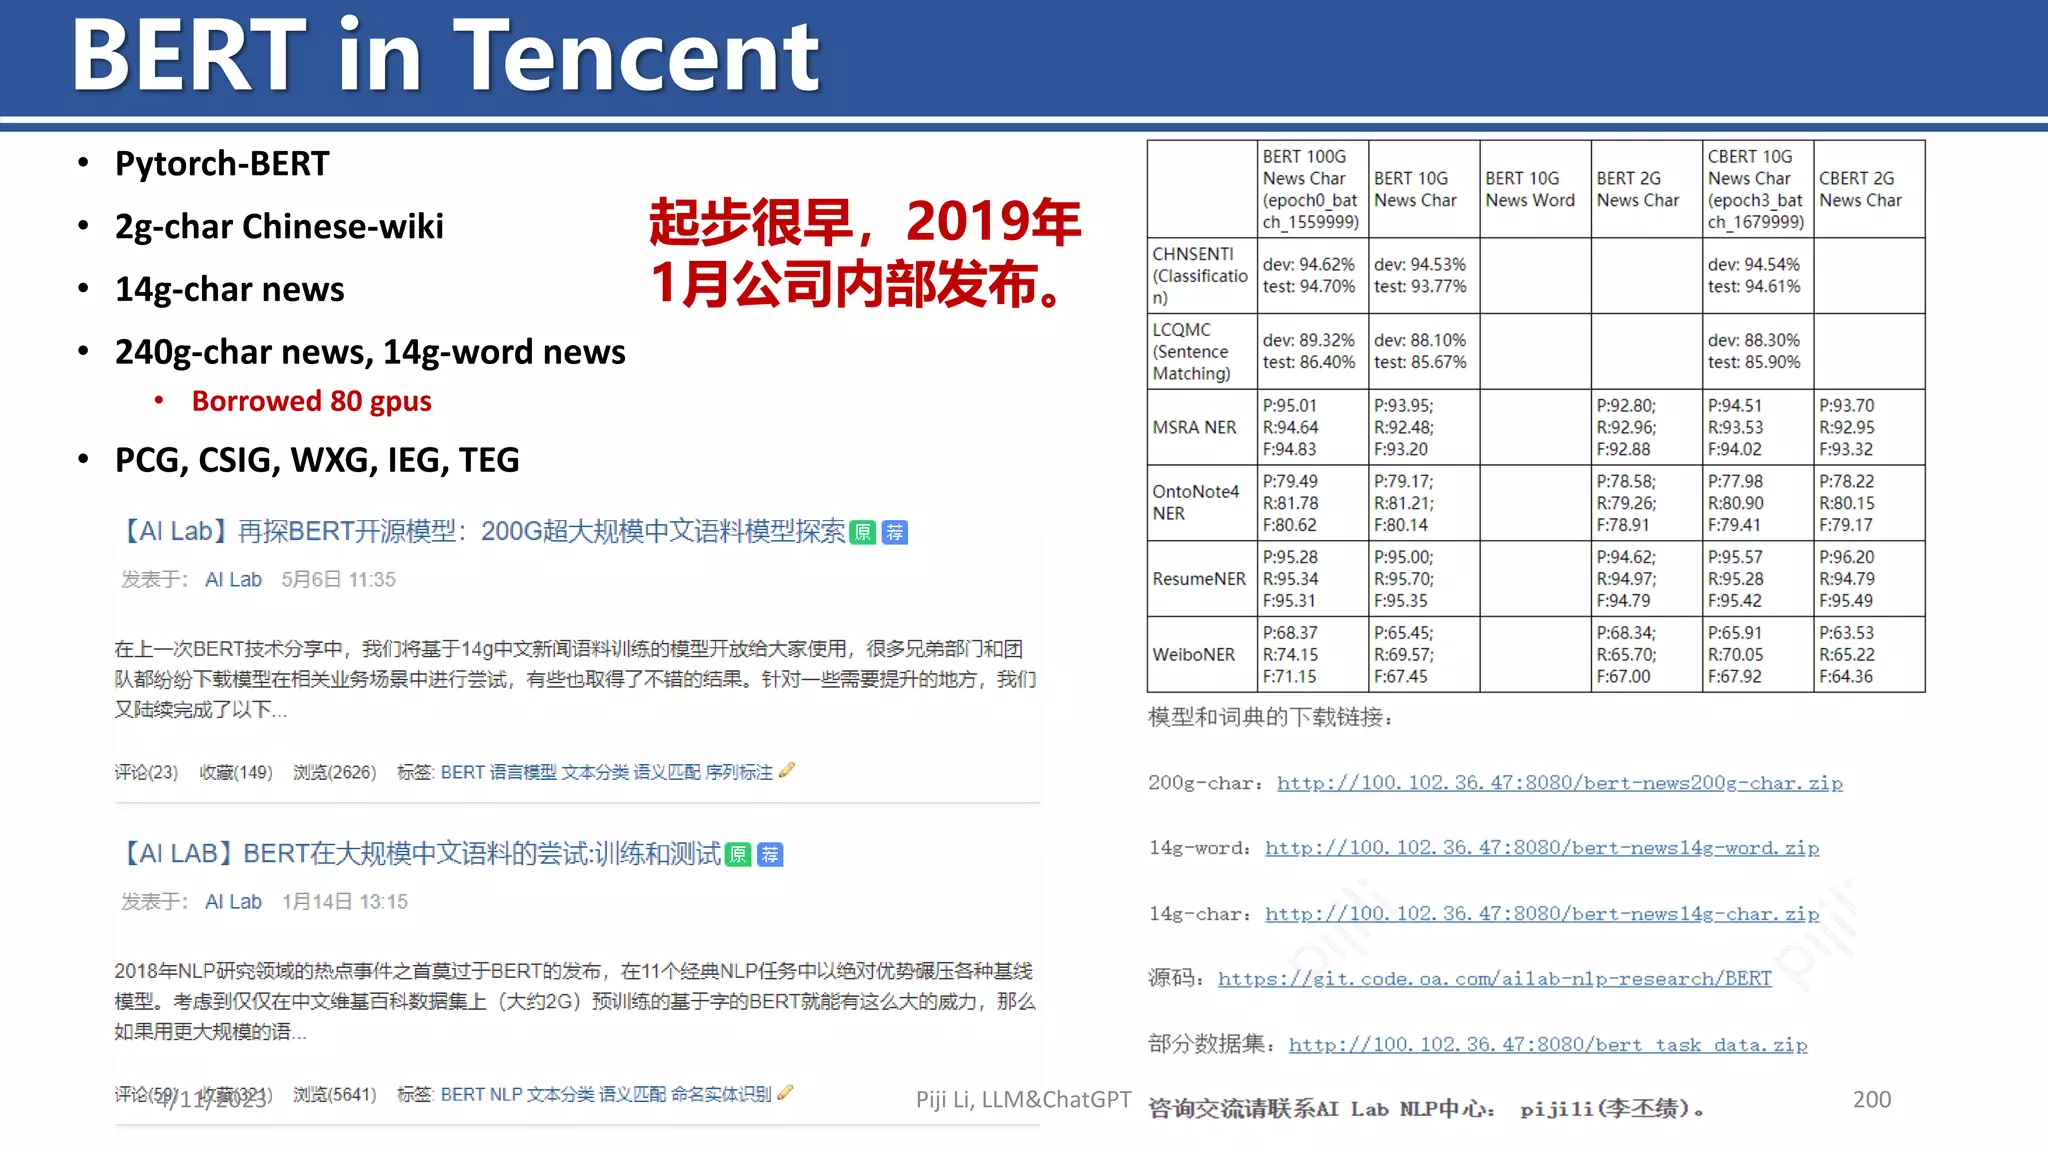2048x1152 pixels.
Task: Click 文本分类 tag in the 浏览(2626) row
Action: pos(595,772)
